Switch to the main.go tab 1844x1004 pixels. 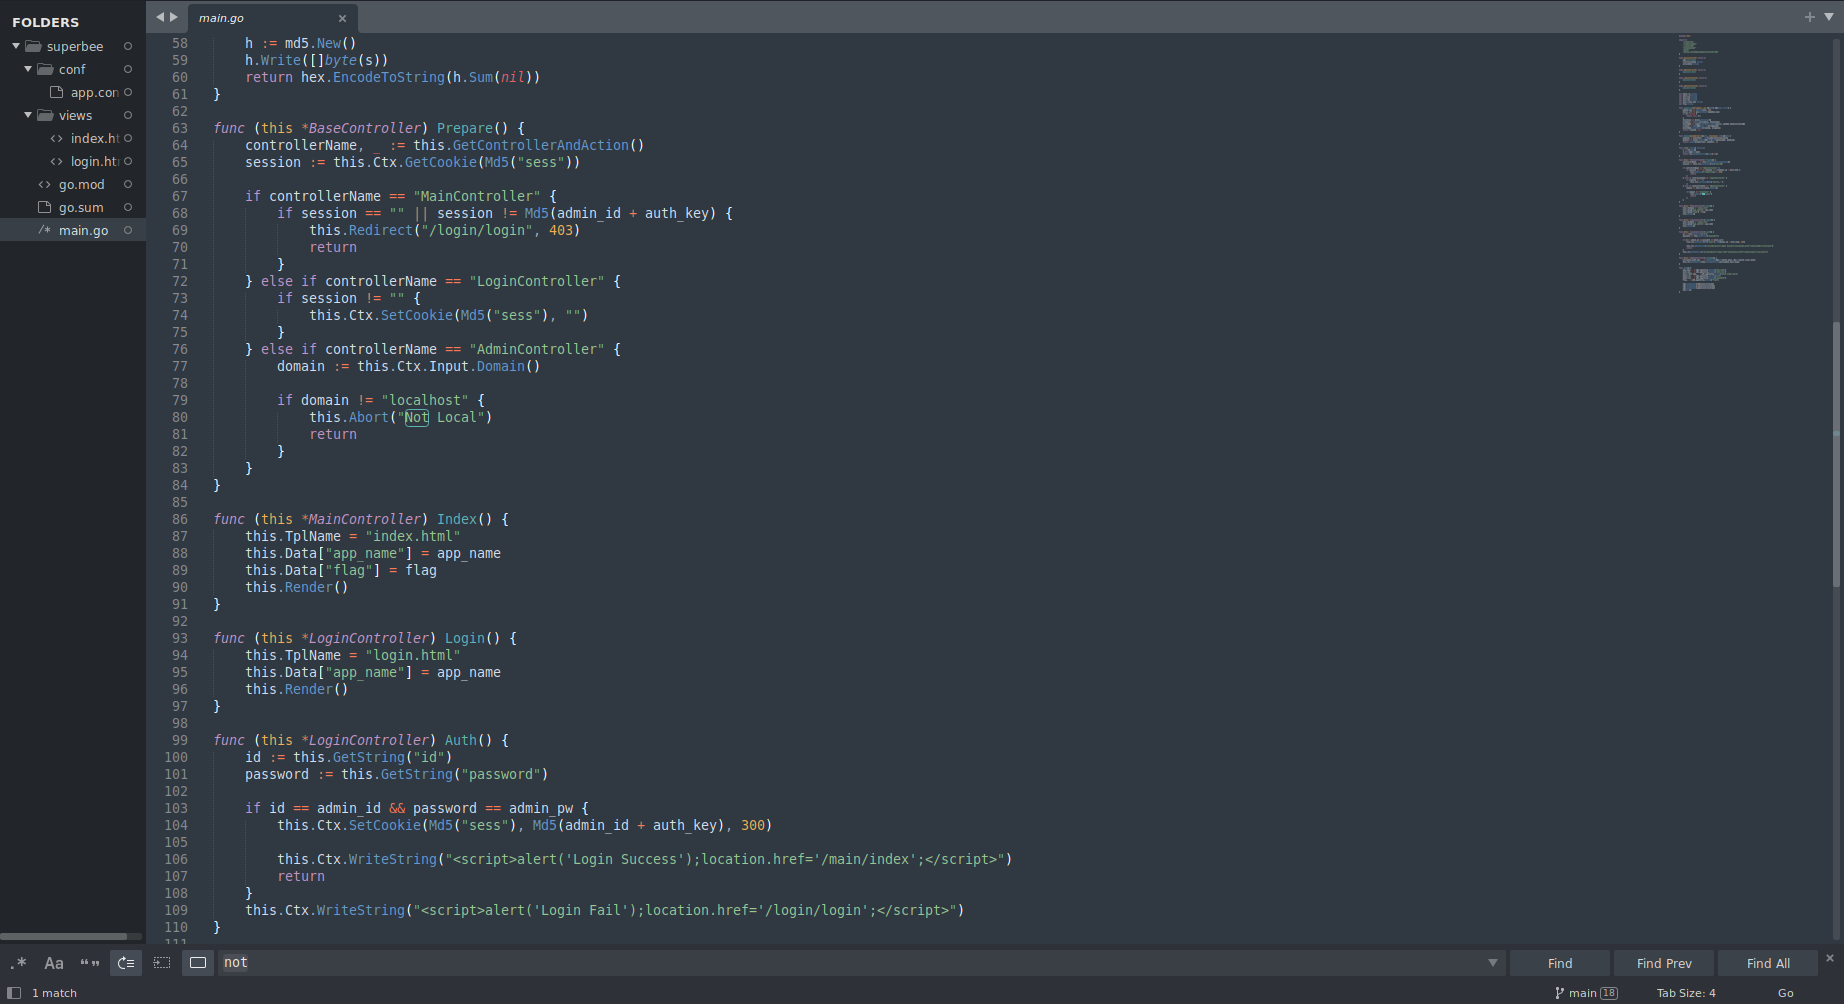click(x=272, y=18)
